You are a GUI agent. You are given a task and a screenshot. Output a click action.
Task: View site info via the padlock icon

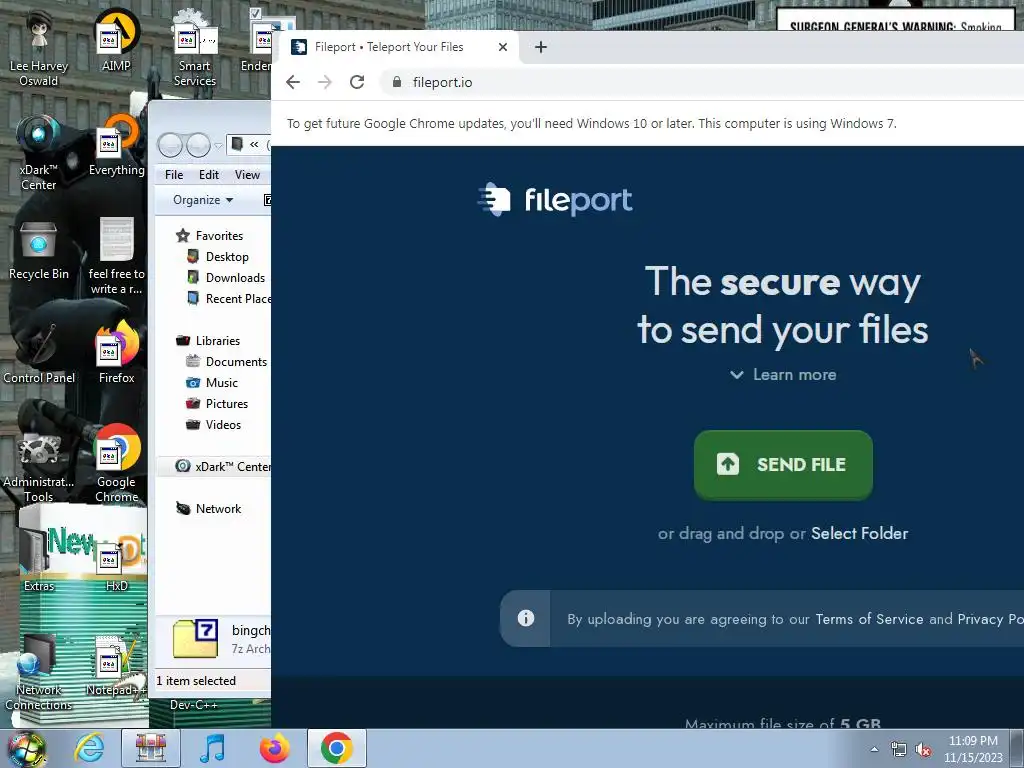point(396,82)
